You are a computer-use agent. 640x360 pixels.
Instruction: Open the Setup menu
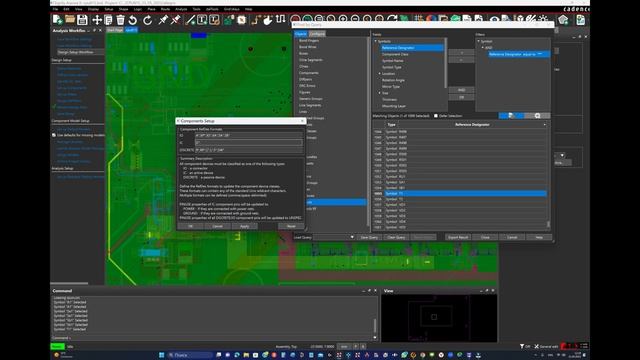click(109, 9)
